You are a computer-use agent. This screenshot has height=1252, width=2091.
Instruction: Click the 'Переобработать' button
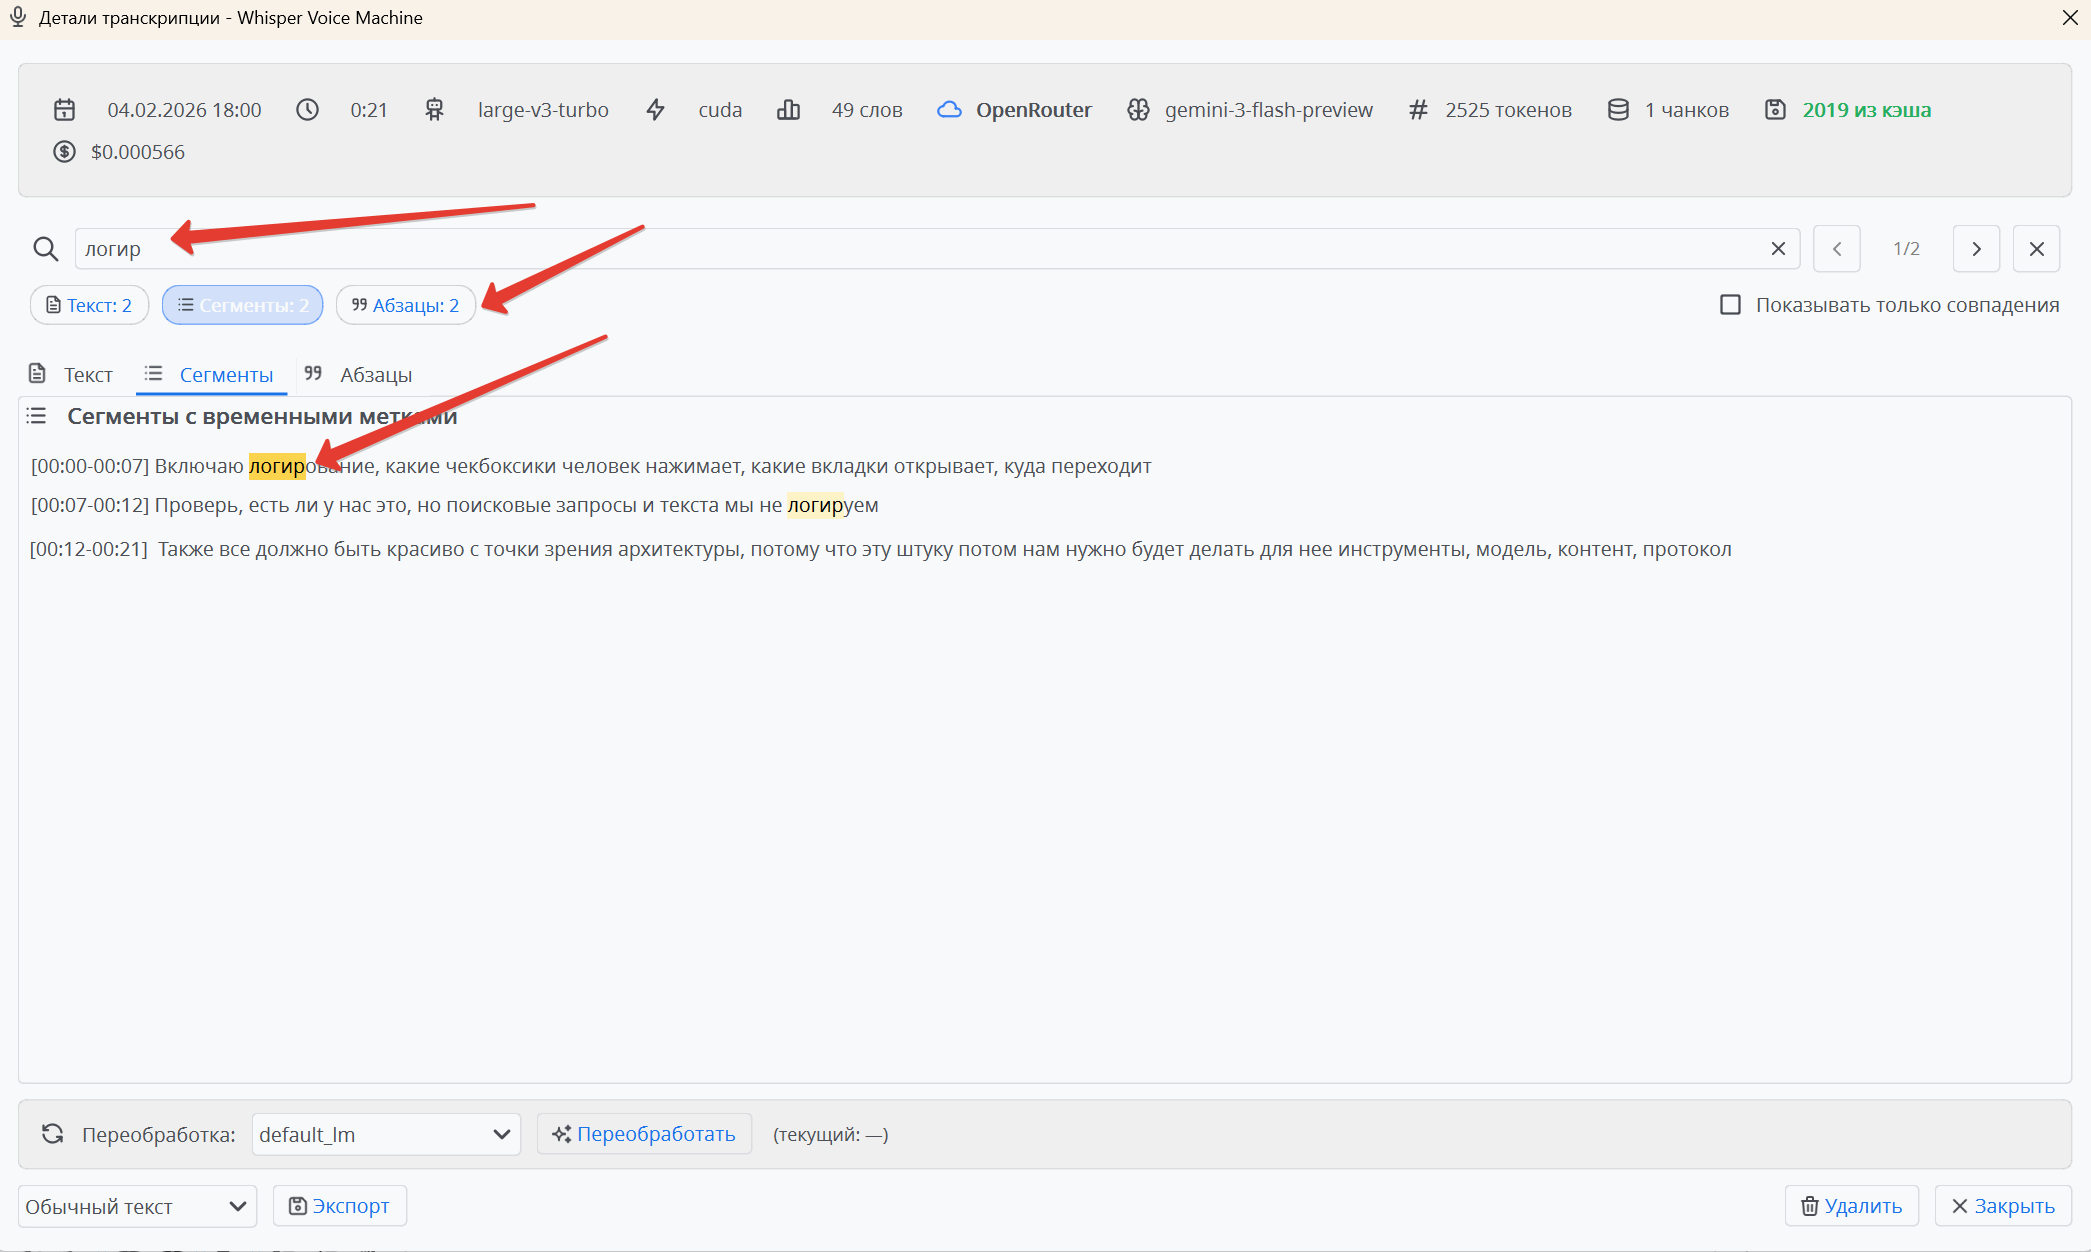point(644,1134)
